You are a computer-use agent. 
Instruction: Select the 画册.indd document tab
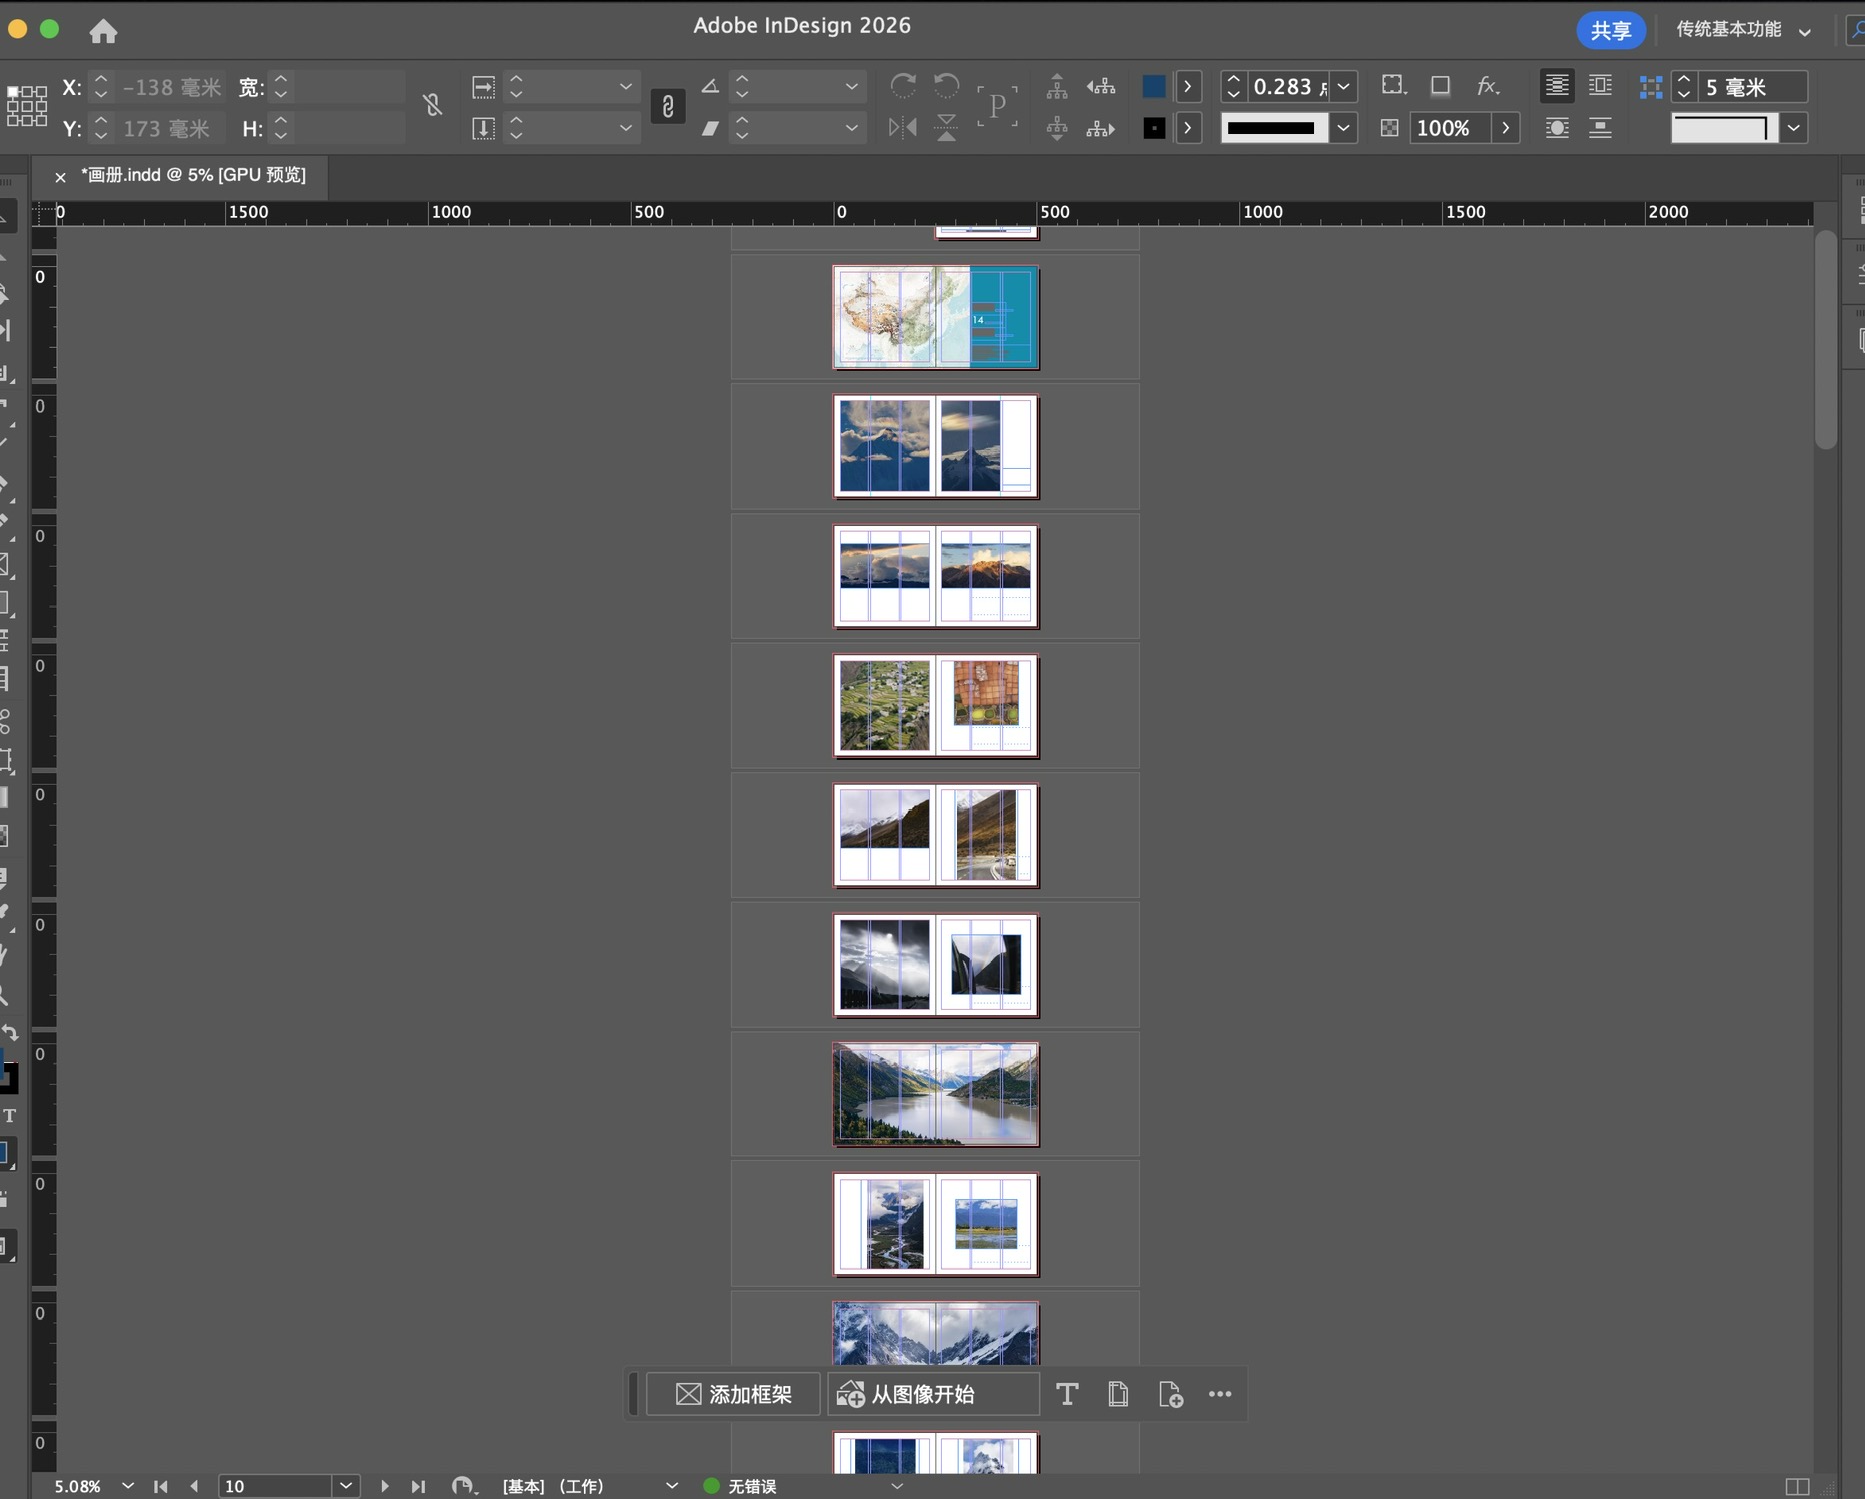coord(195,175)
